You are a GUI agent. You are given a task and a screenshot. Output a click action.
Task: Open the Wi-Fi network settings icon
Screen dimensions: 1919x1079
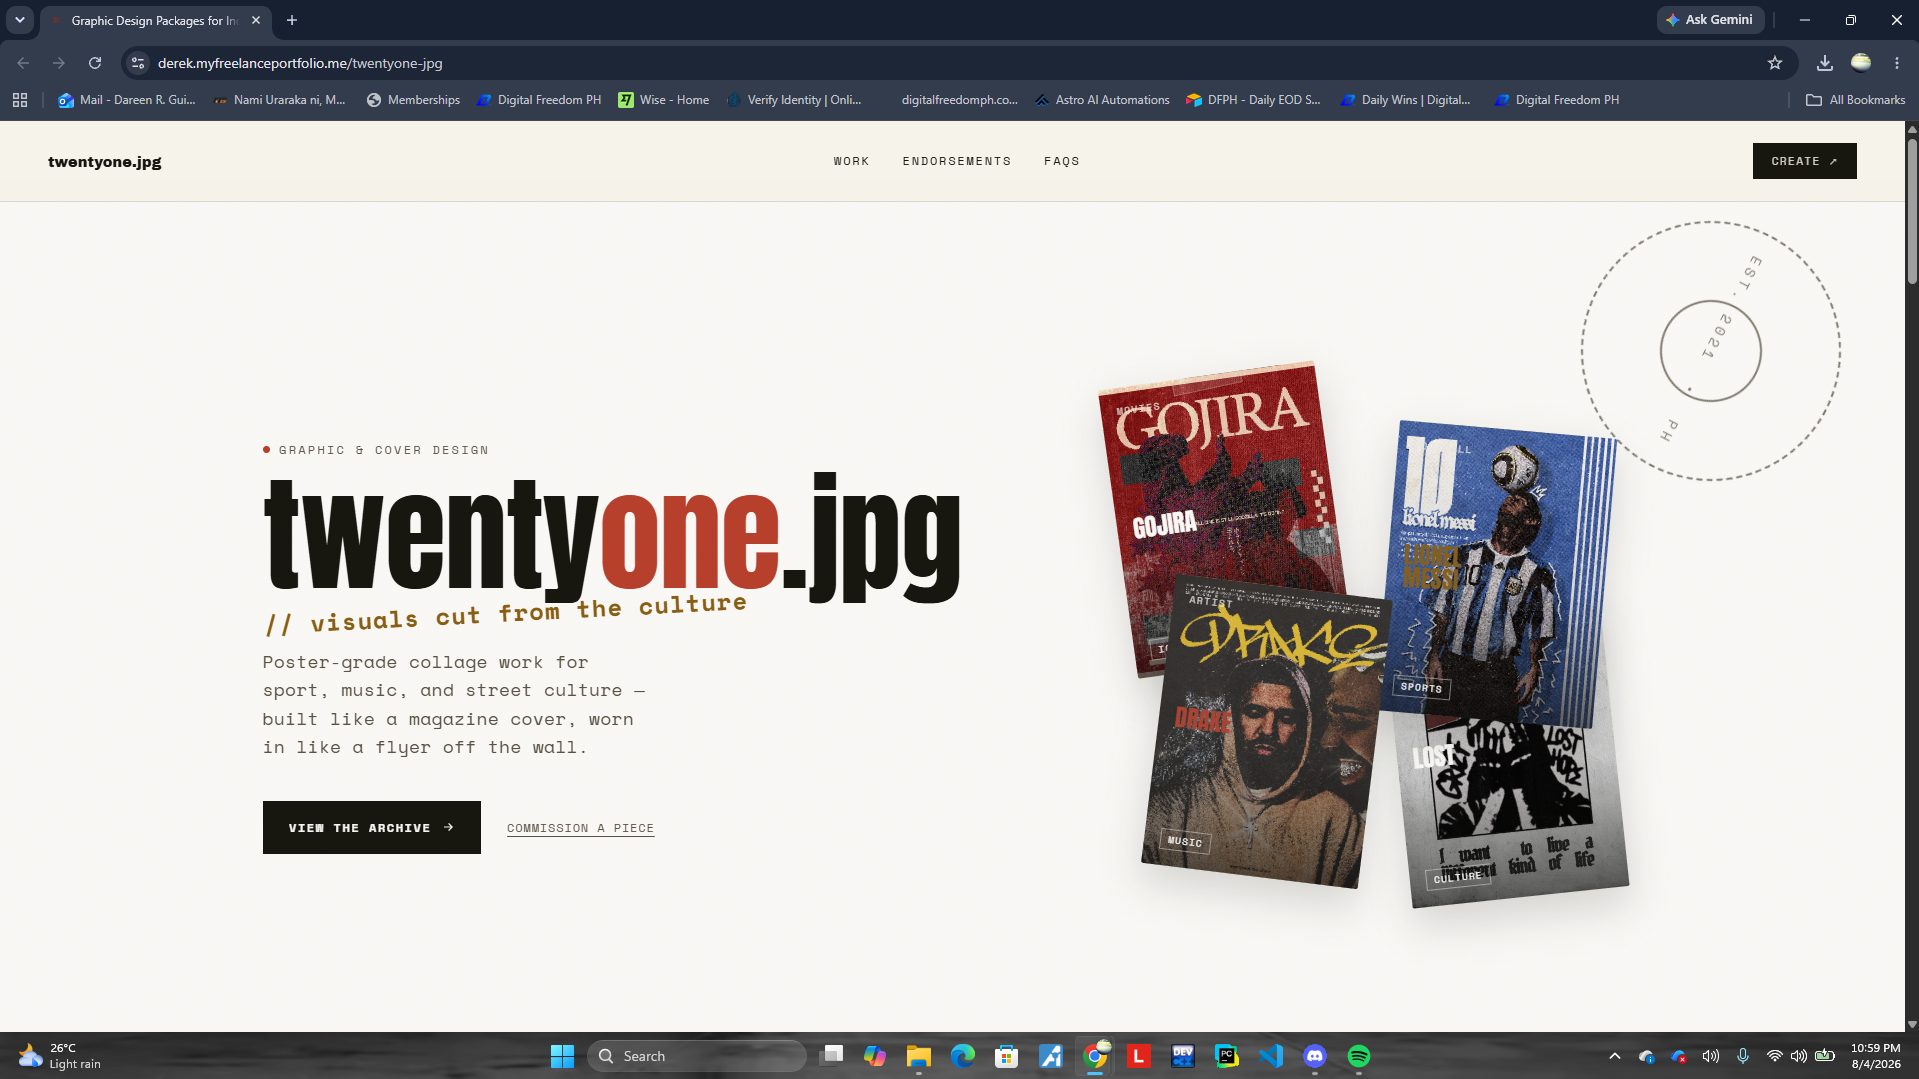point(1774,1056)
